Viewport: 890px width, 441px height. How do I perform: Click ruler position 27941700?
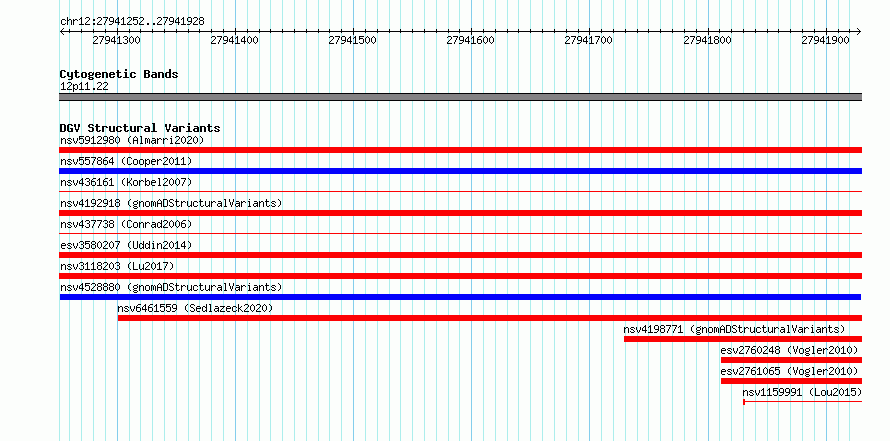point(589,40)
